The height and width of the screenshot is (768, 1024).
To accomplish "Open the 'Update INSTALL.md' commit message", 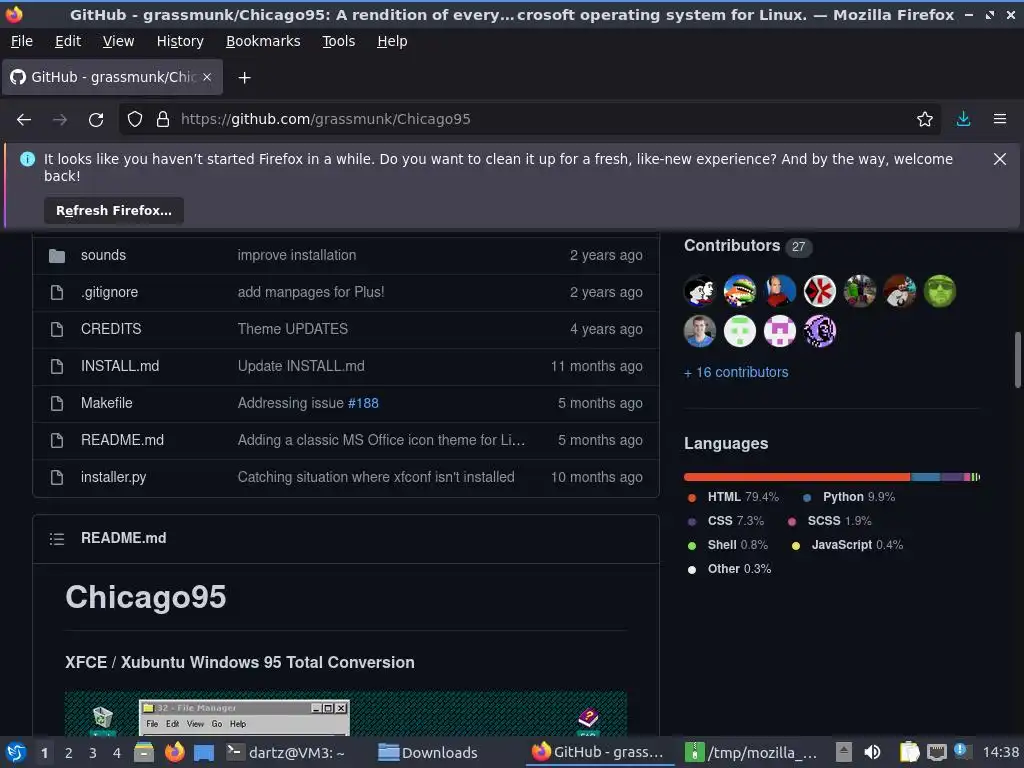I will [301, 366].
